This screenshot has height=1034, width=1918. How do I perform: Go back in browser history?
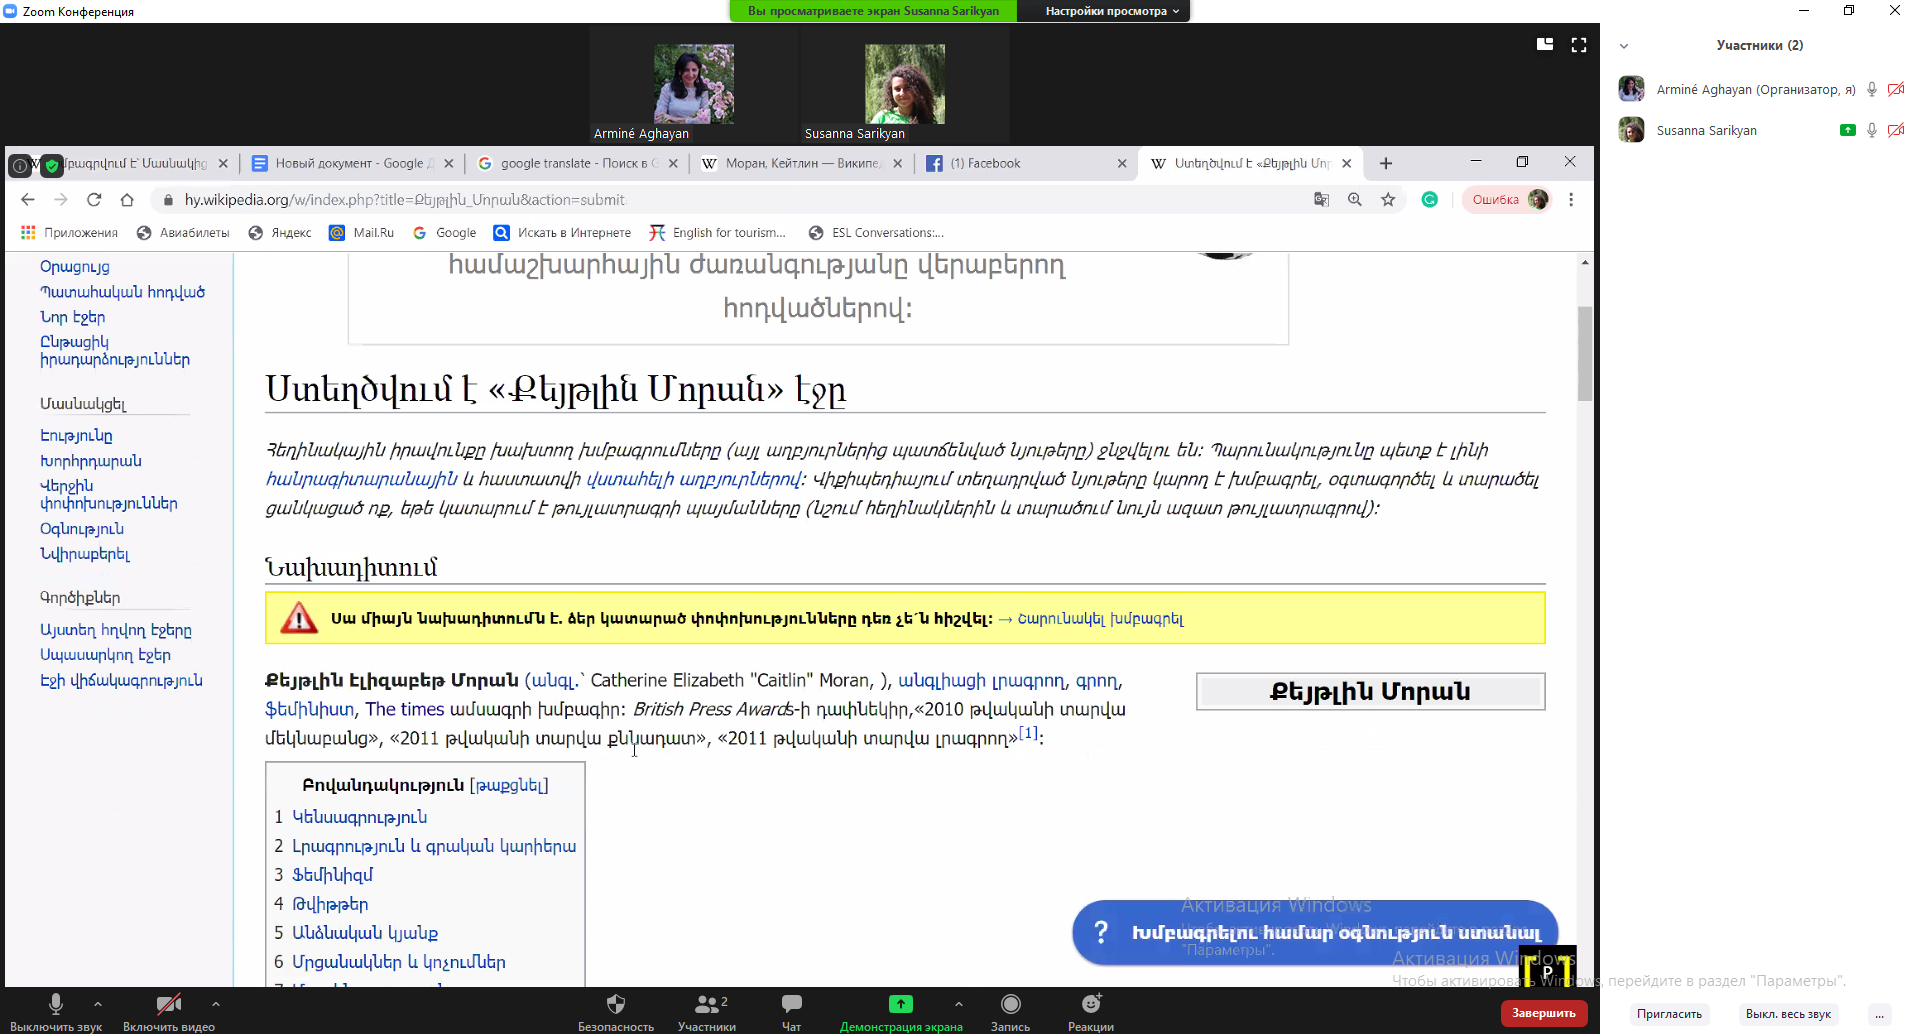(28, 200)
